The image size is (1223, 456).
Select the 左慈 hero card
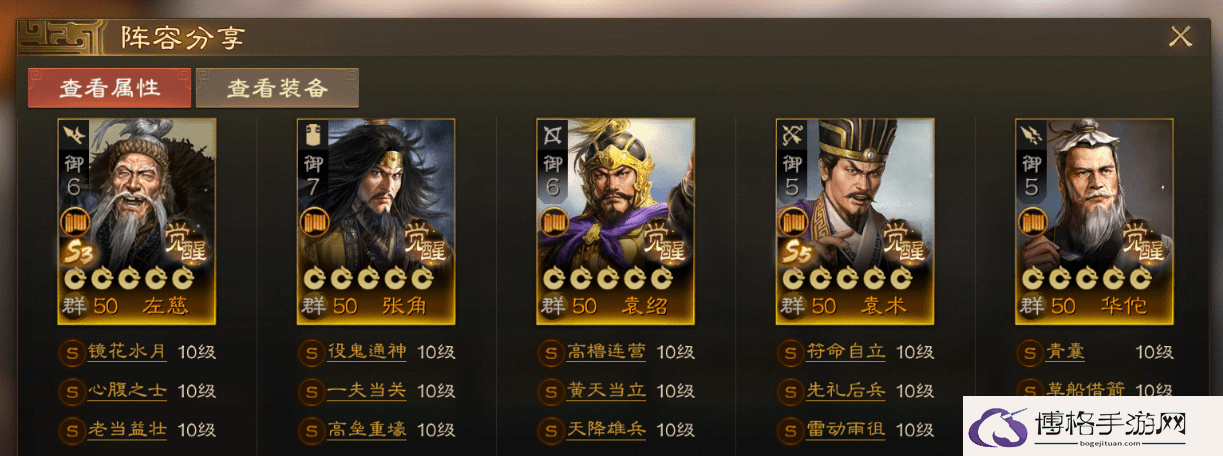click(x=138, y=221)
